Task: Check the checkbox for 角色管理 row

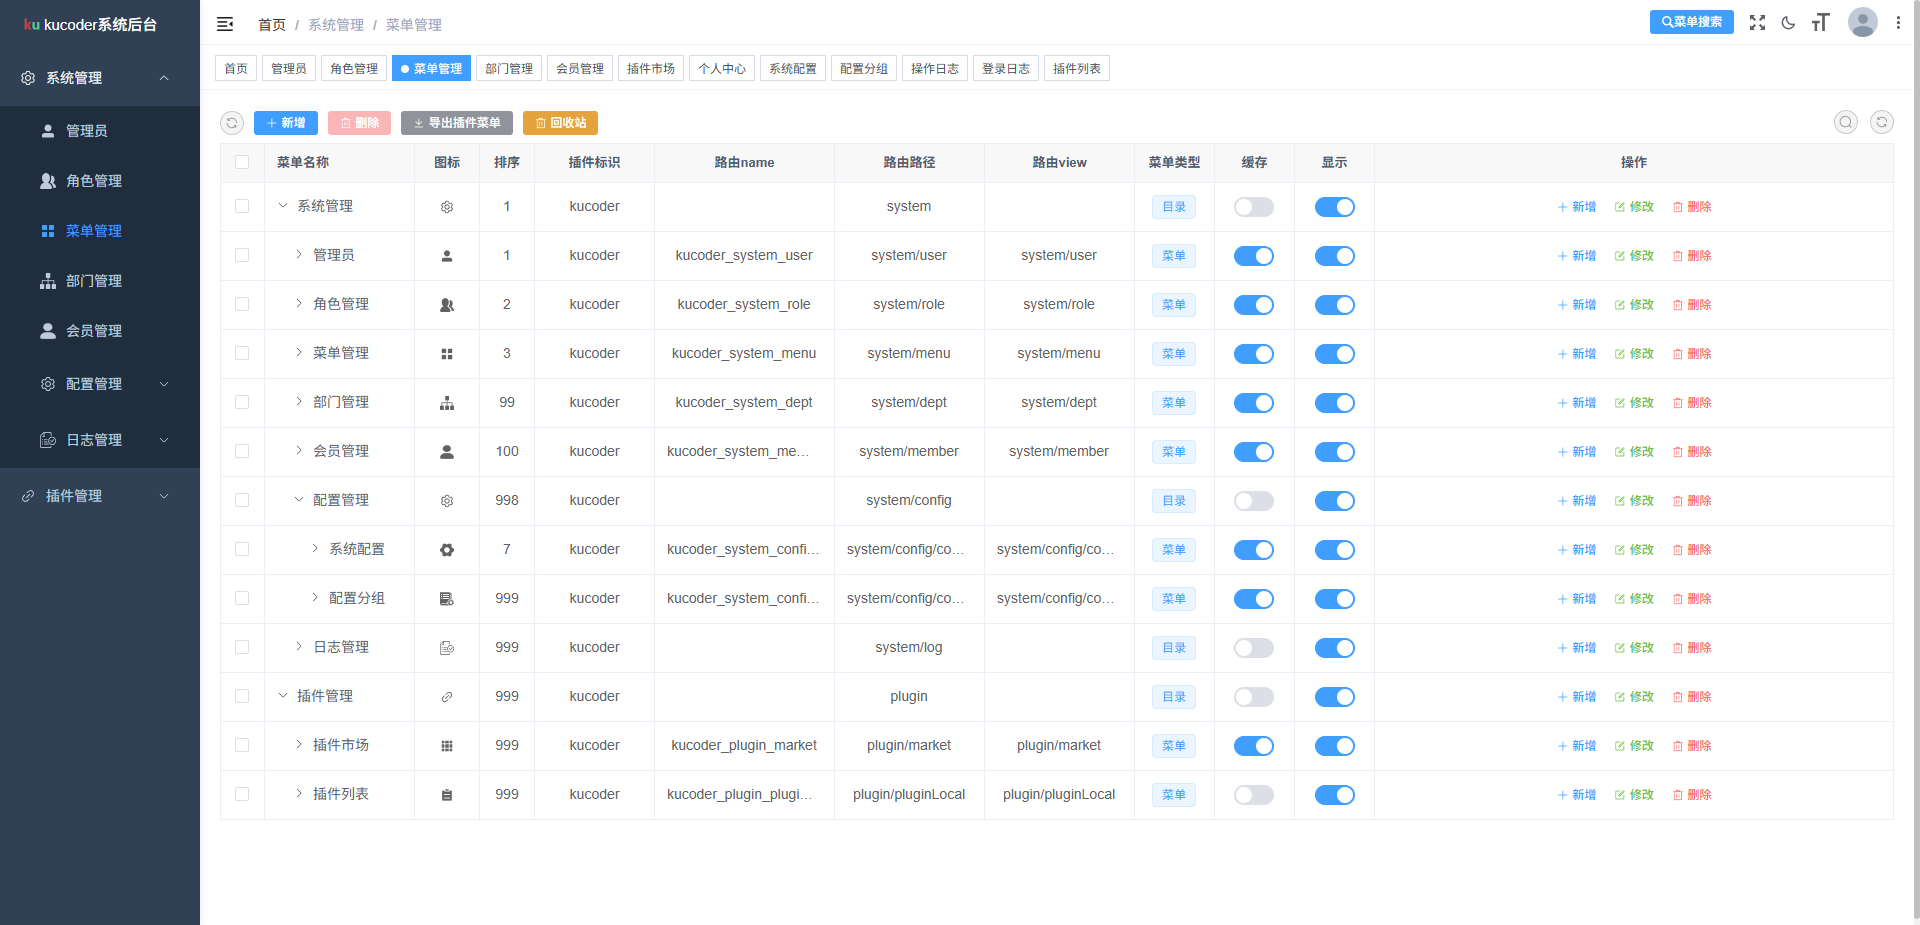Action: (242, 304)
